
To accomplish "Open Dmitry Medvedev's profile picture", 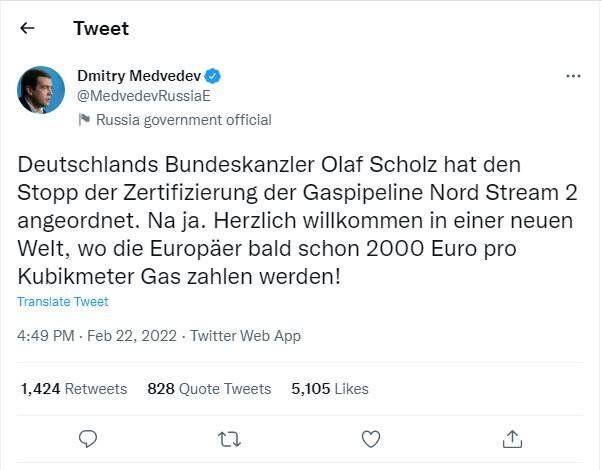I will tap(41, 91).
